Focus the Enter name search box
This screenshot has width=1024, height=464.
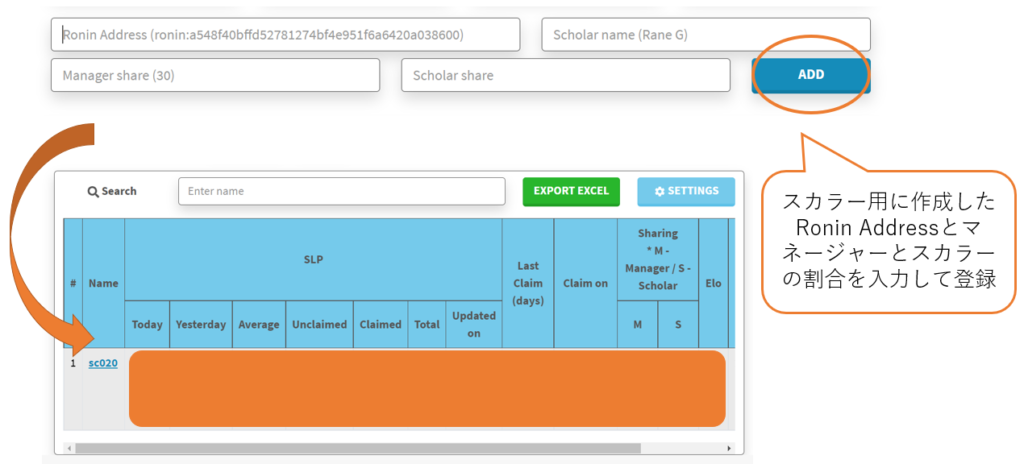click(341, 191)
